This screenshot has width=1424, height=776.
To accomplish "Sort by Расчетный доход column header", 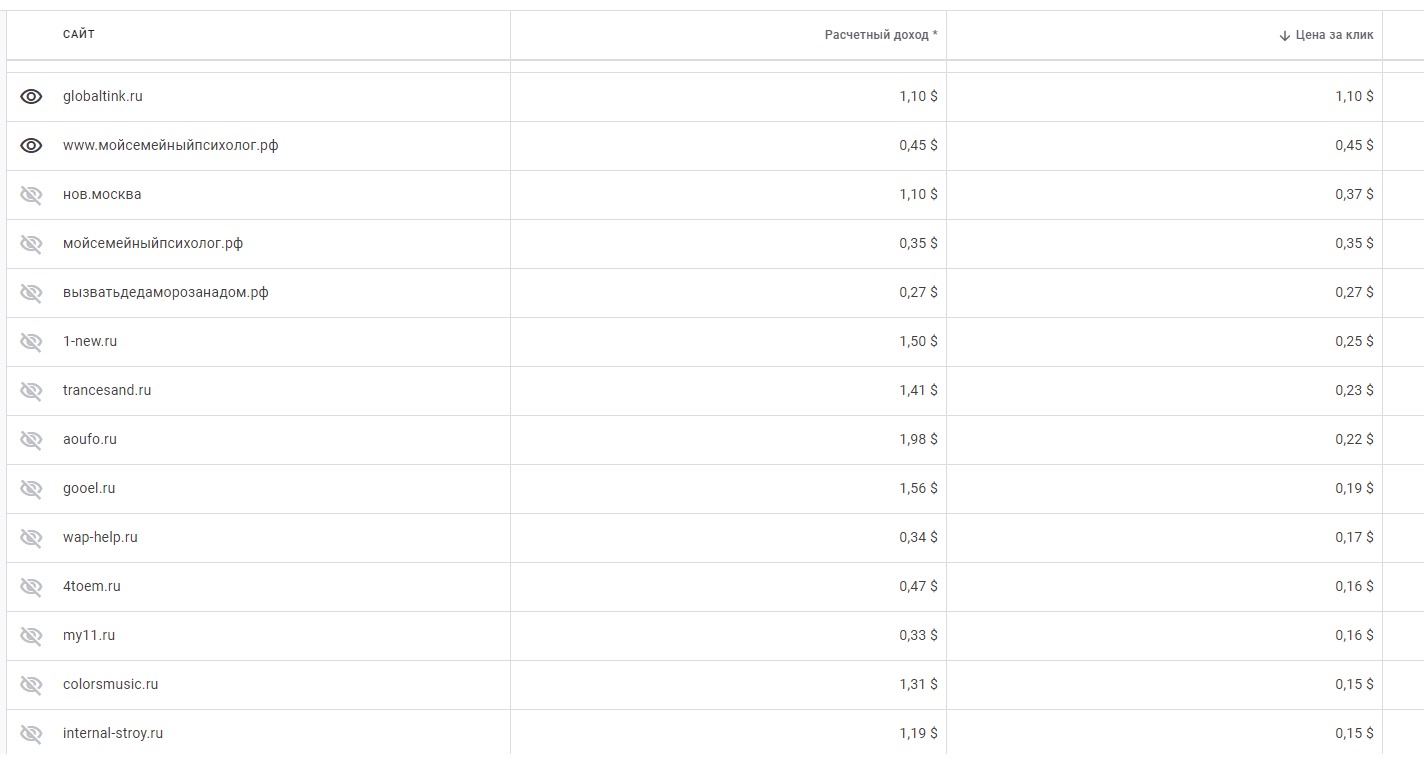I will coord(881,35).
